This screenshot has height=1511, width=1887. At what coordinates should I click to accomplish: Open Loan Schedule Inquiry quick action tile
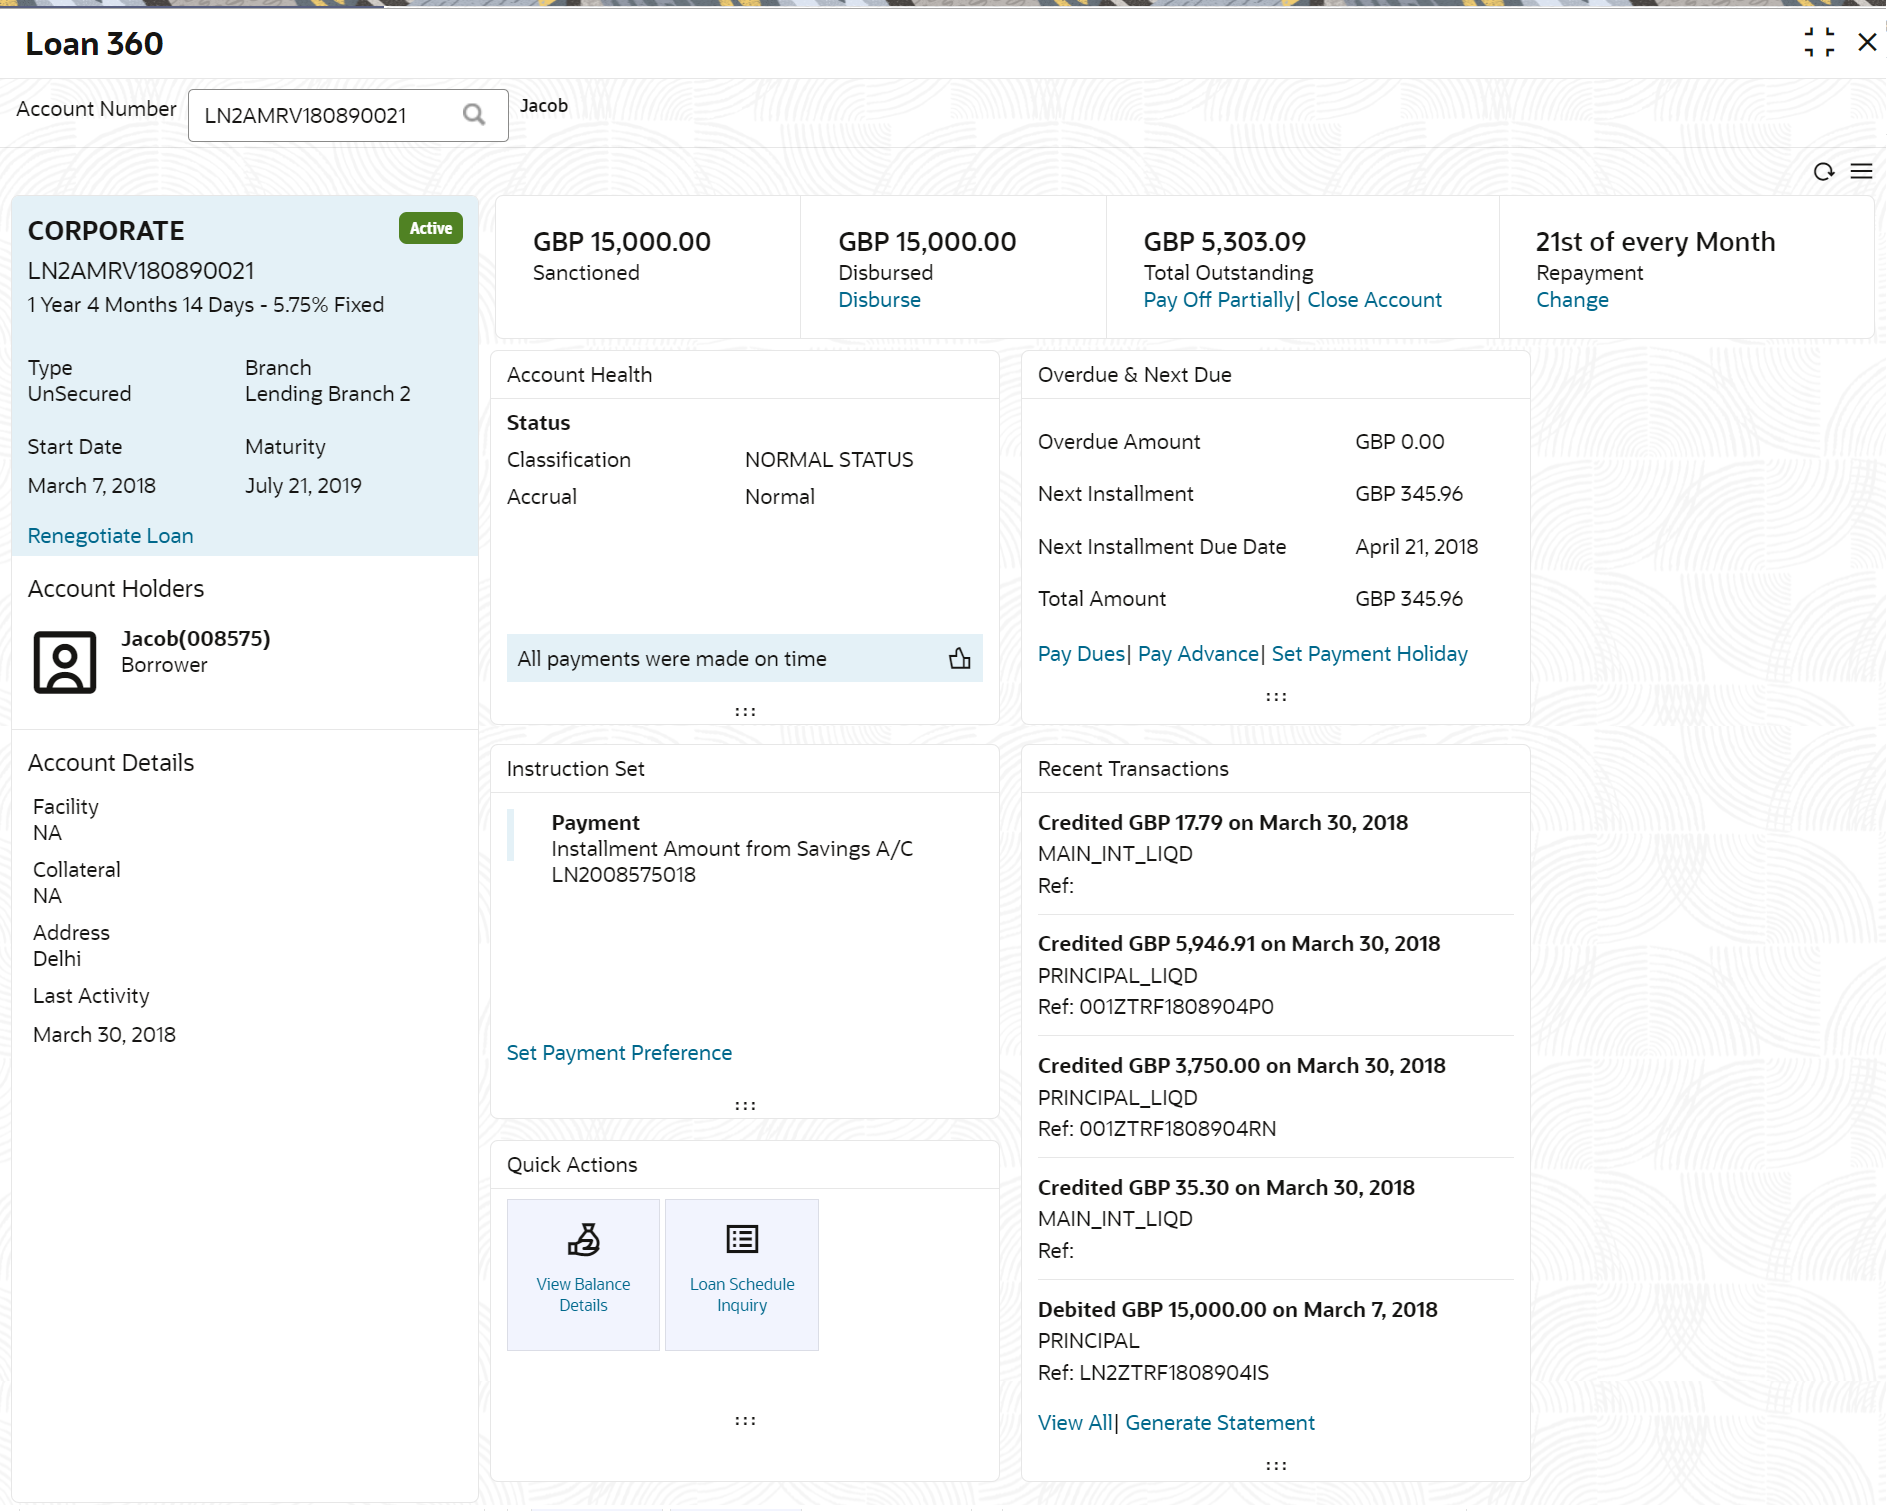click(x=742, y=1275)
